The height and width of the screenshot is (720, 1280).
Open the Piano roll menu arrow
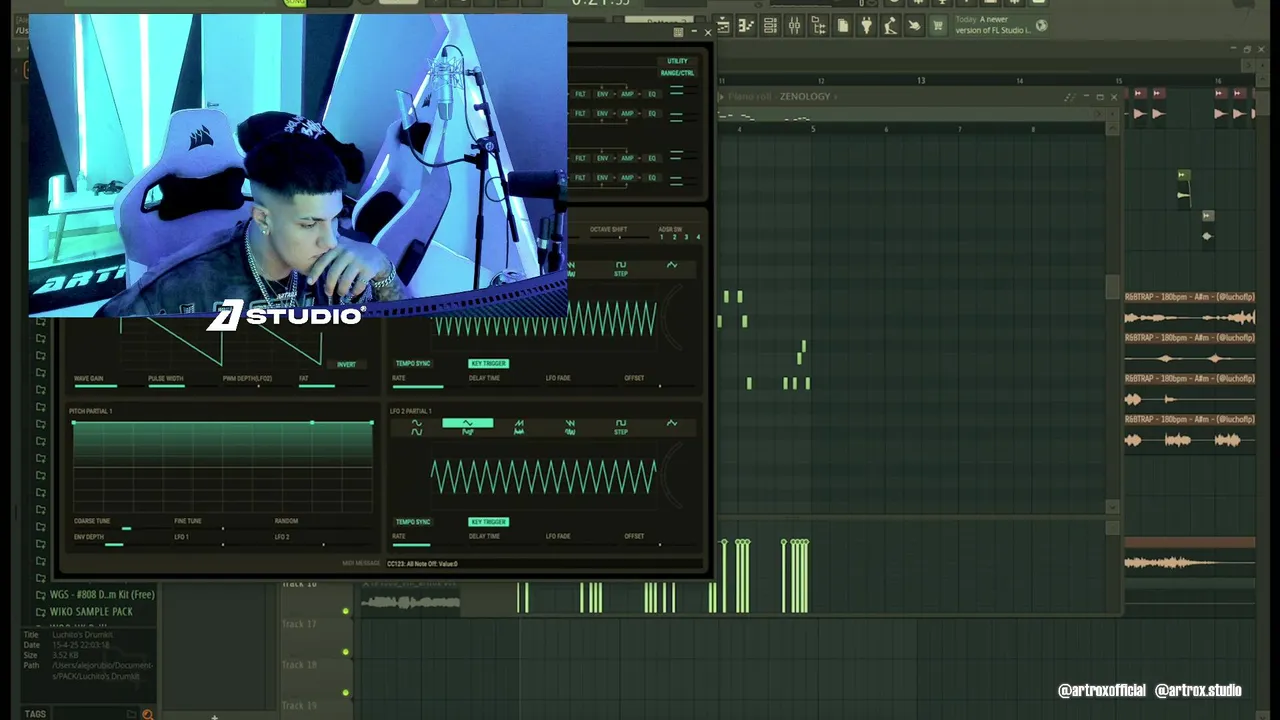click(721, 97)
